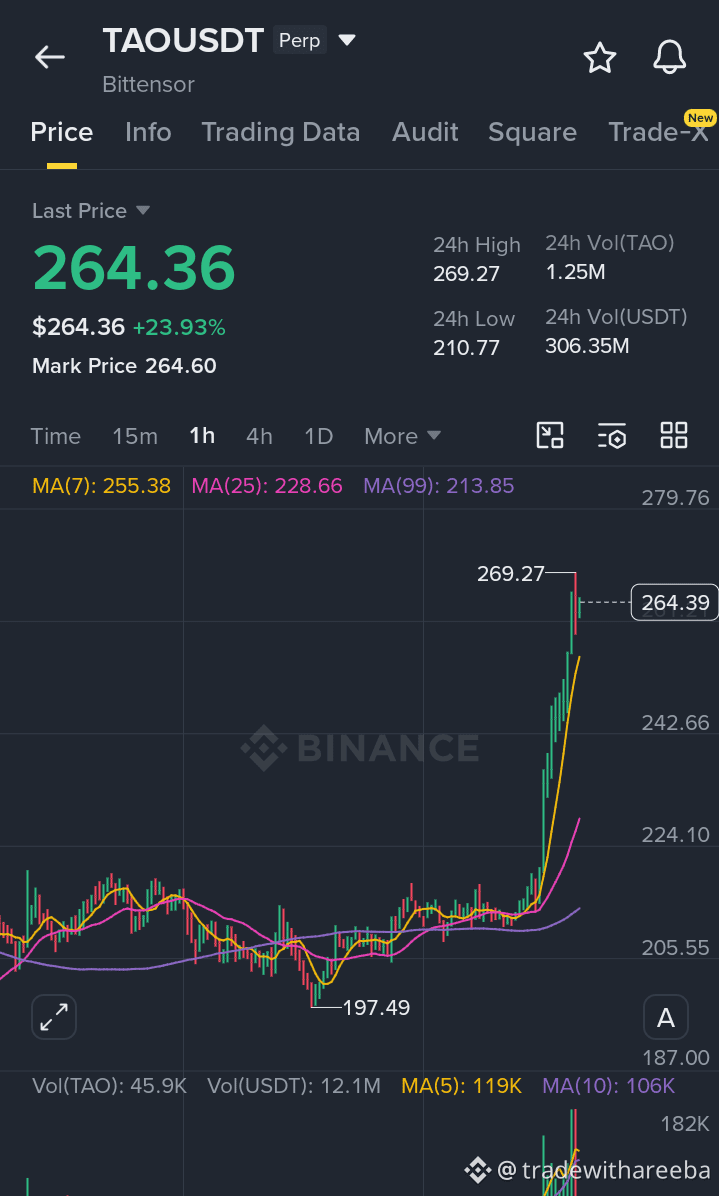The width and height of the screenshot is (719, 1196).
Task: Open the multi-chart grid layout icon
Action: [x=674, y=435]
